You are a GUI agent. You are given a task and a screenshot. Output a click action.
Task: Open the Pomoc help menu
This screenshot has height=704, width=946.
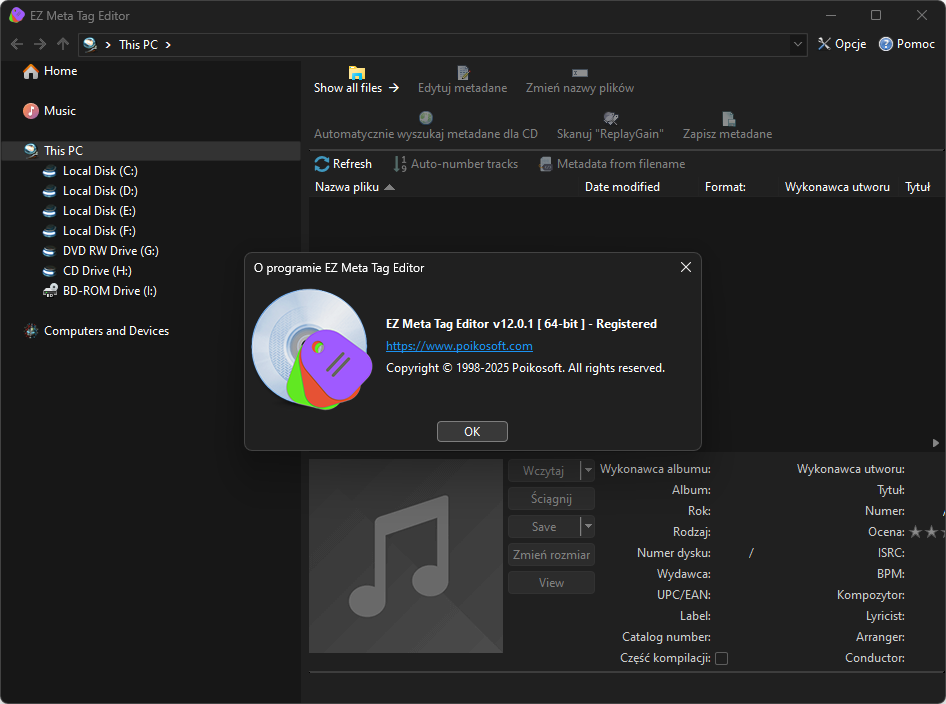pos(907,44)
